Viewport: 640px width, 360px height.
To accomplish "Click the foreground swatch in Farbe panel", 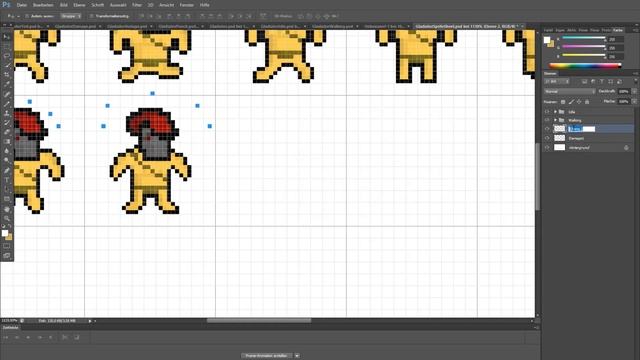I will coord(547,40).
